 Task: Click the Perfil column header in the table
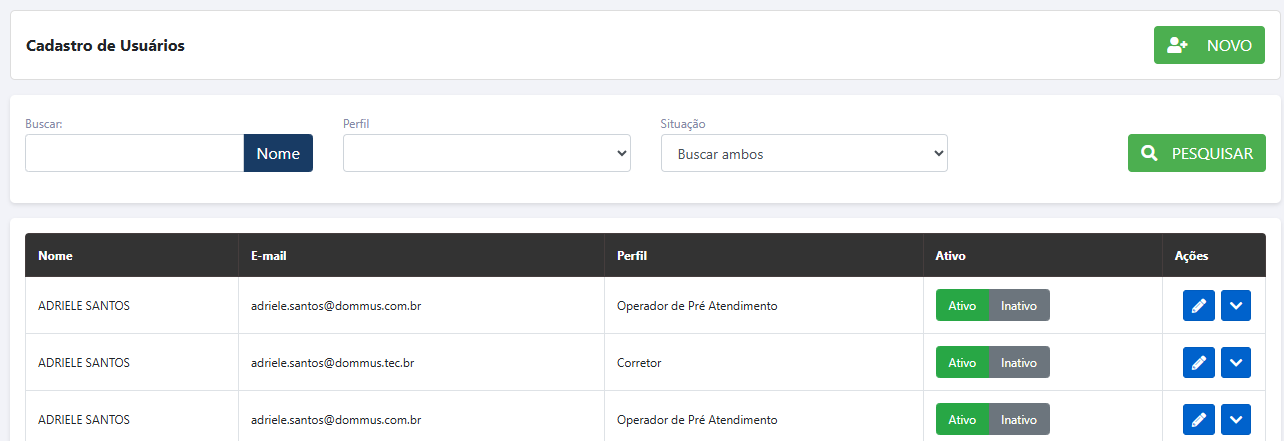(632, 256)
